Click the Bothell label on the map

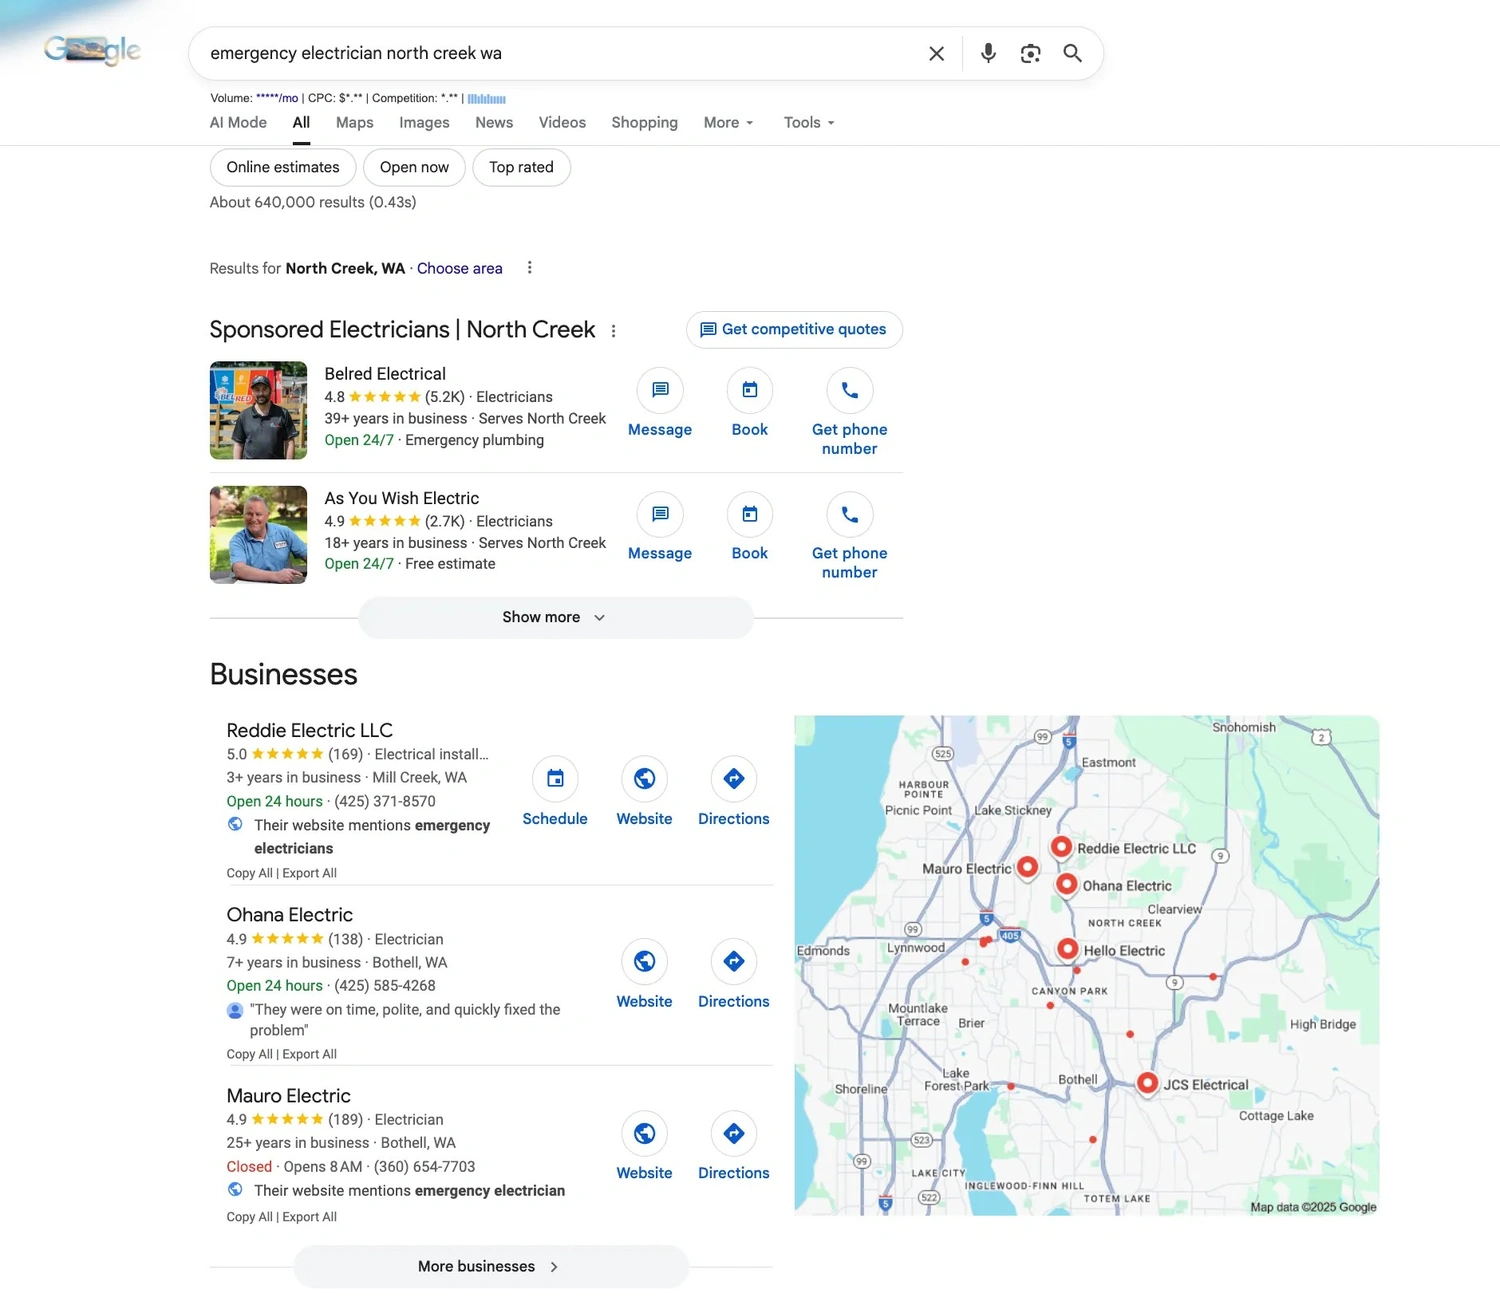(x=1078, y=1079)
